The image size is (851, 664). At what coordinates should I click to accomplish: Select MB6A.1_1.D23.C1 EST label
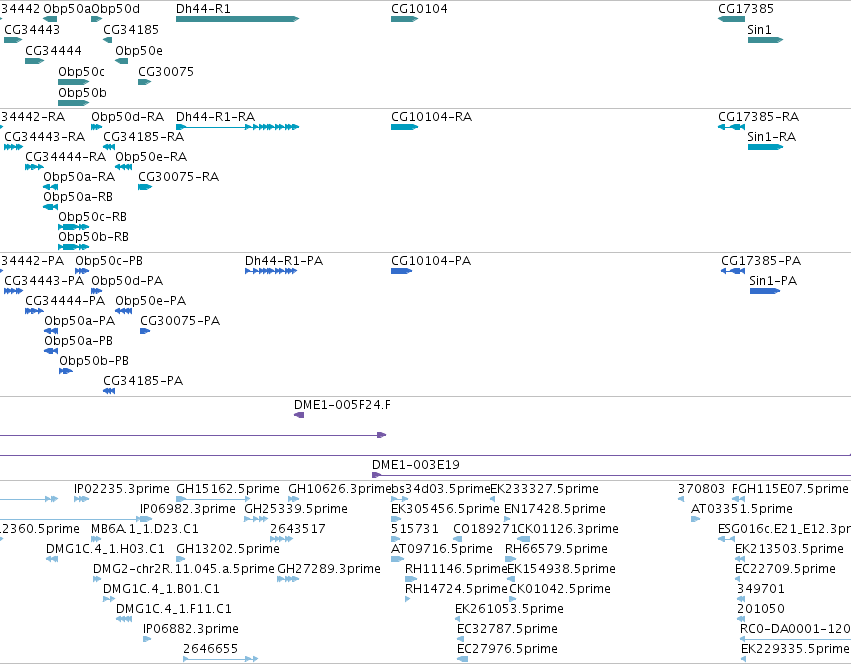(x=145, y=529)
